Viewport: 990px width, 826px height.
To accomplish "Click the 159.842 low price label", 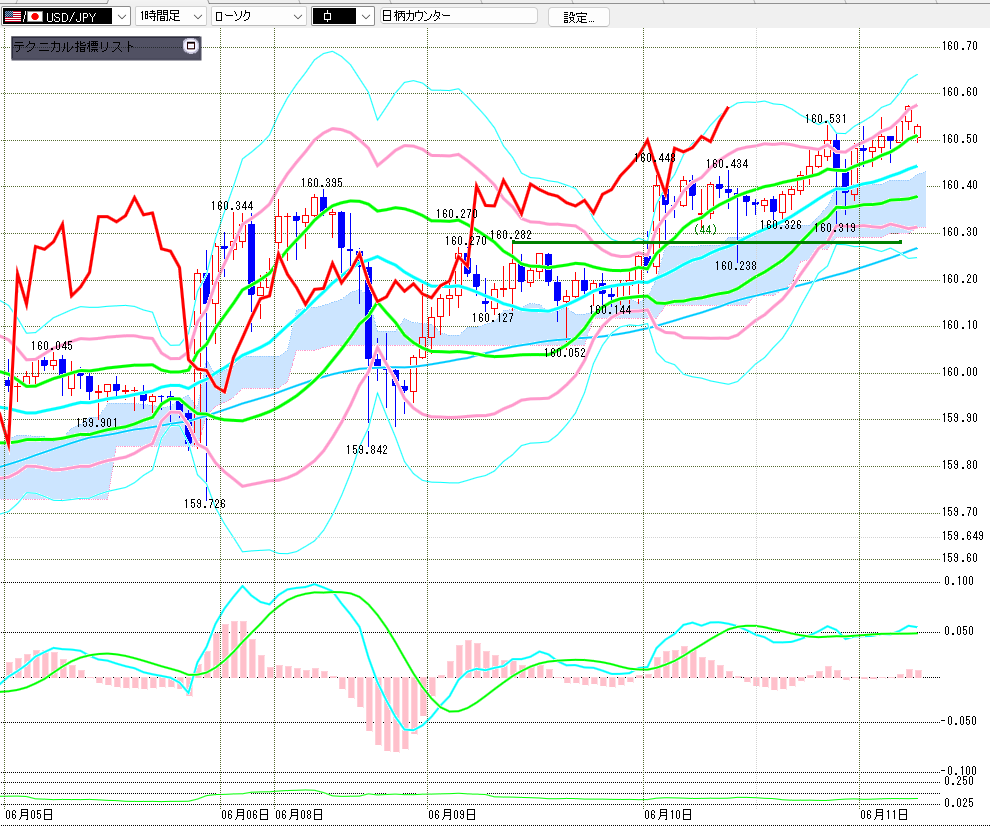I will pos(366,450).
